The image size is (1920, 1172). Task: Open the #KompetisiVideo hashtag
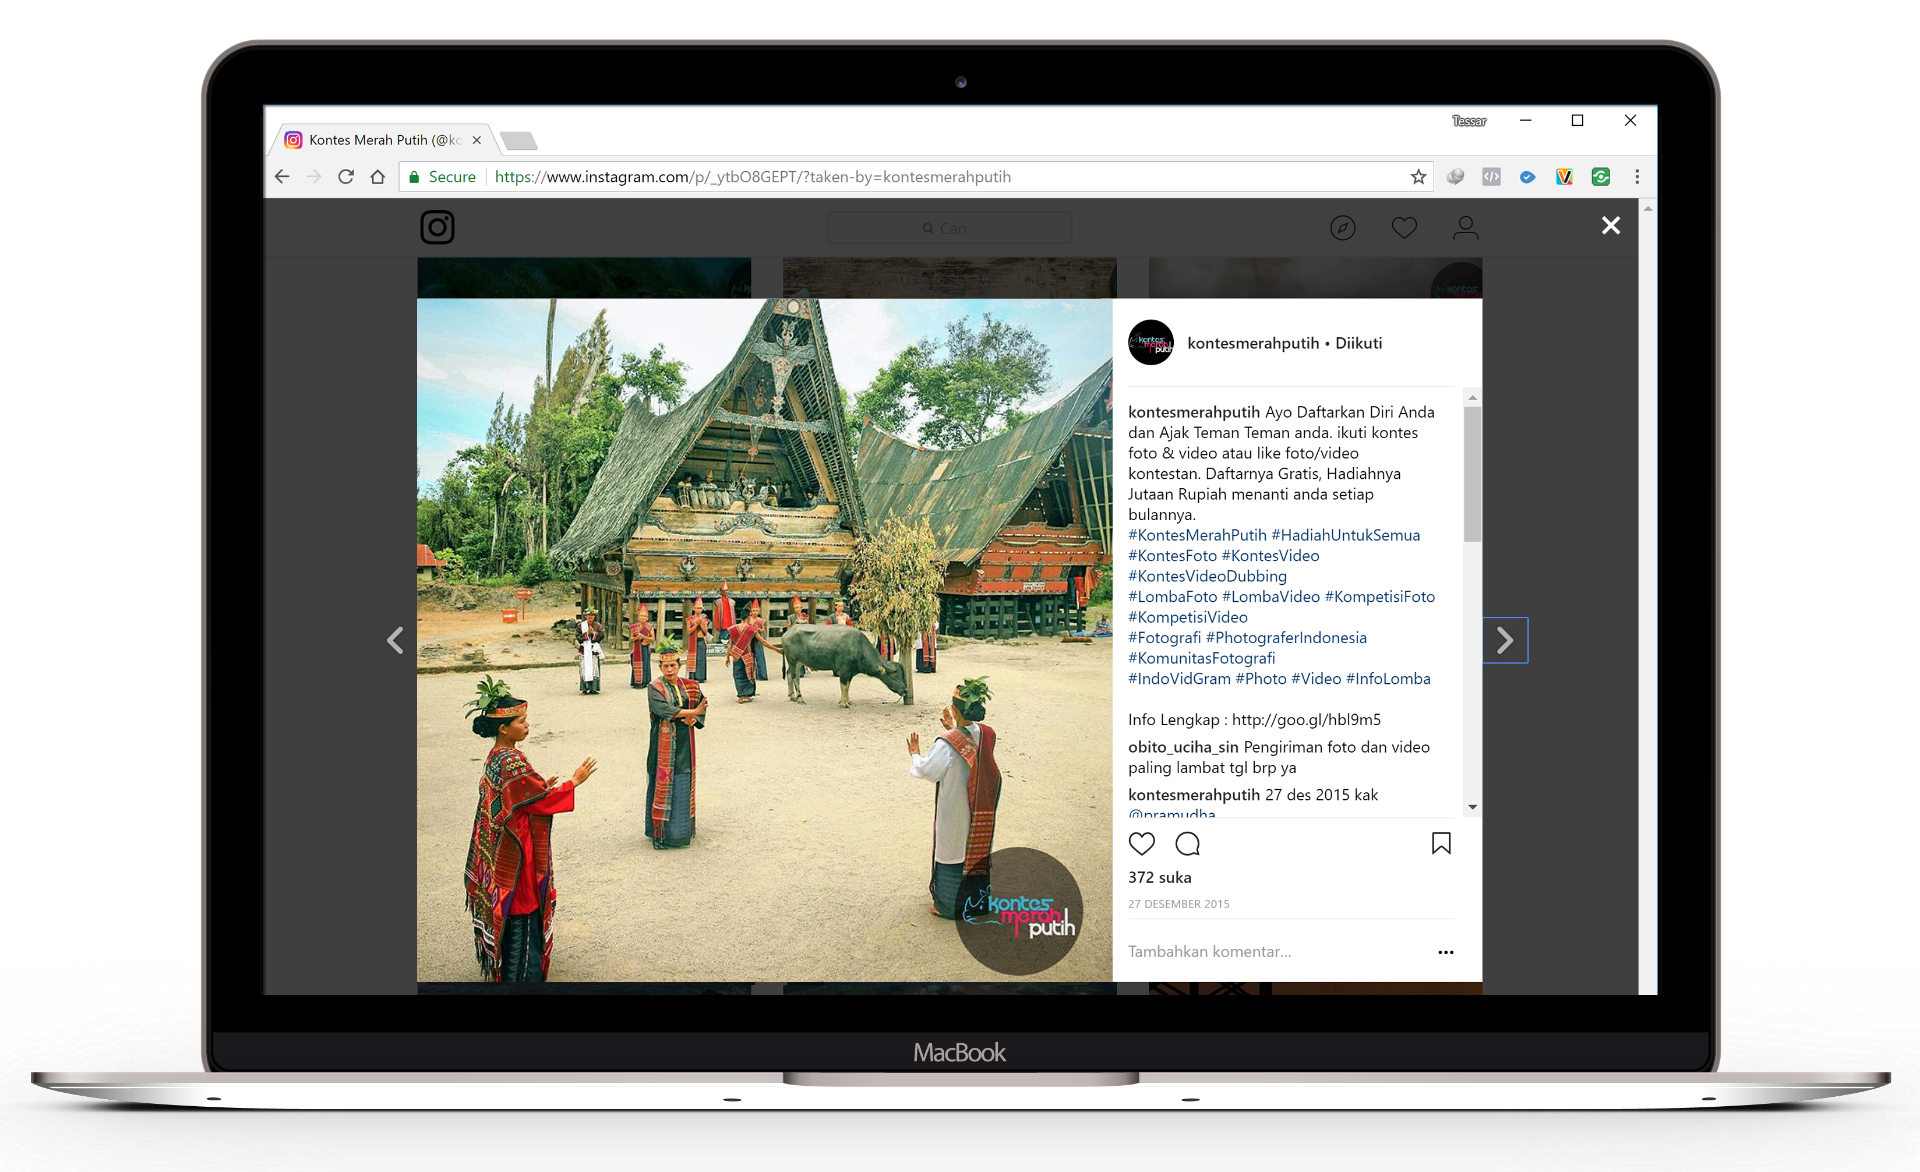pos(1188,617)
